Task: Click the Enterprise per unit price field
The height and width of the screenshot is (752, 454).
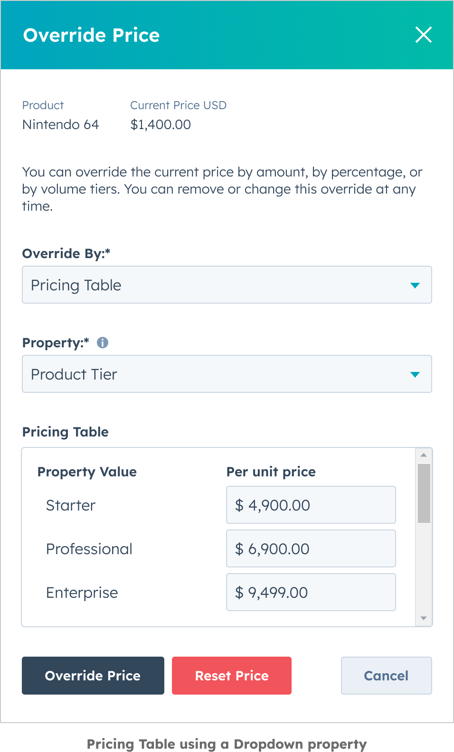Action: [x=311, y=592]
